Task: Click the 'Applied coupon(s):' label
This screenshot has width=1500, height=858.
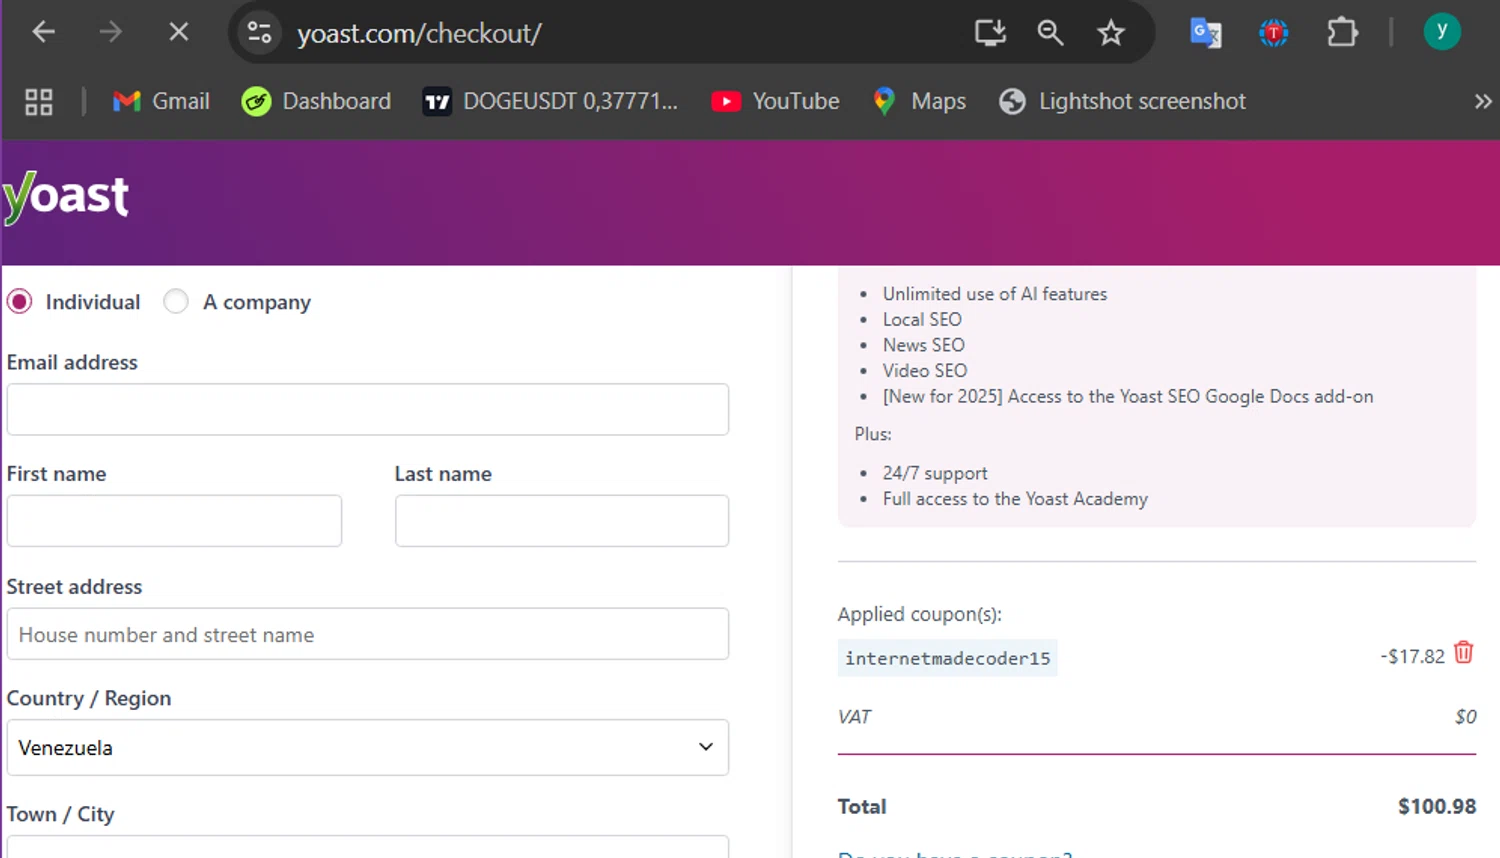Action: click(920, 614)
